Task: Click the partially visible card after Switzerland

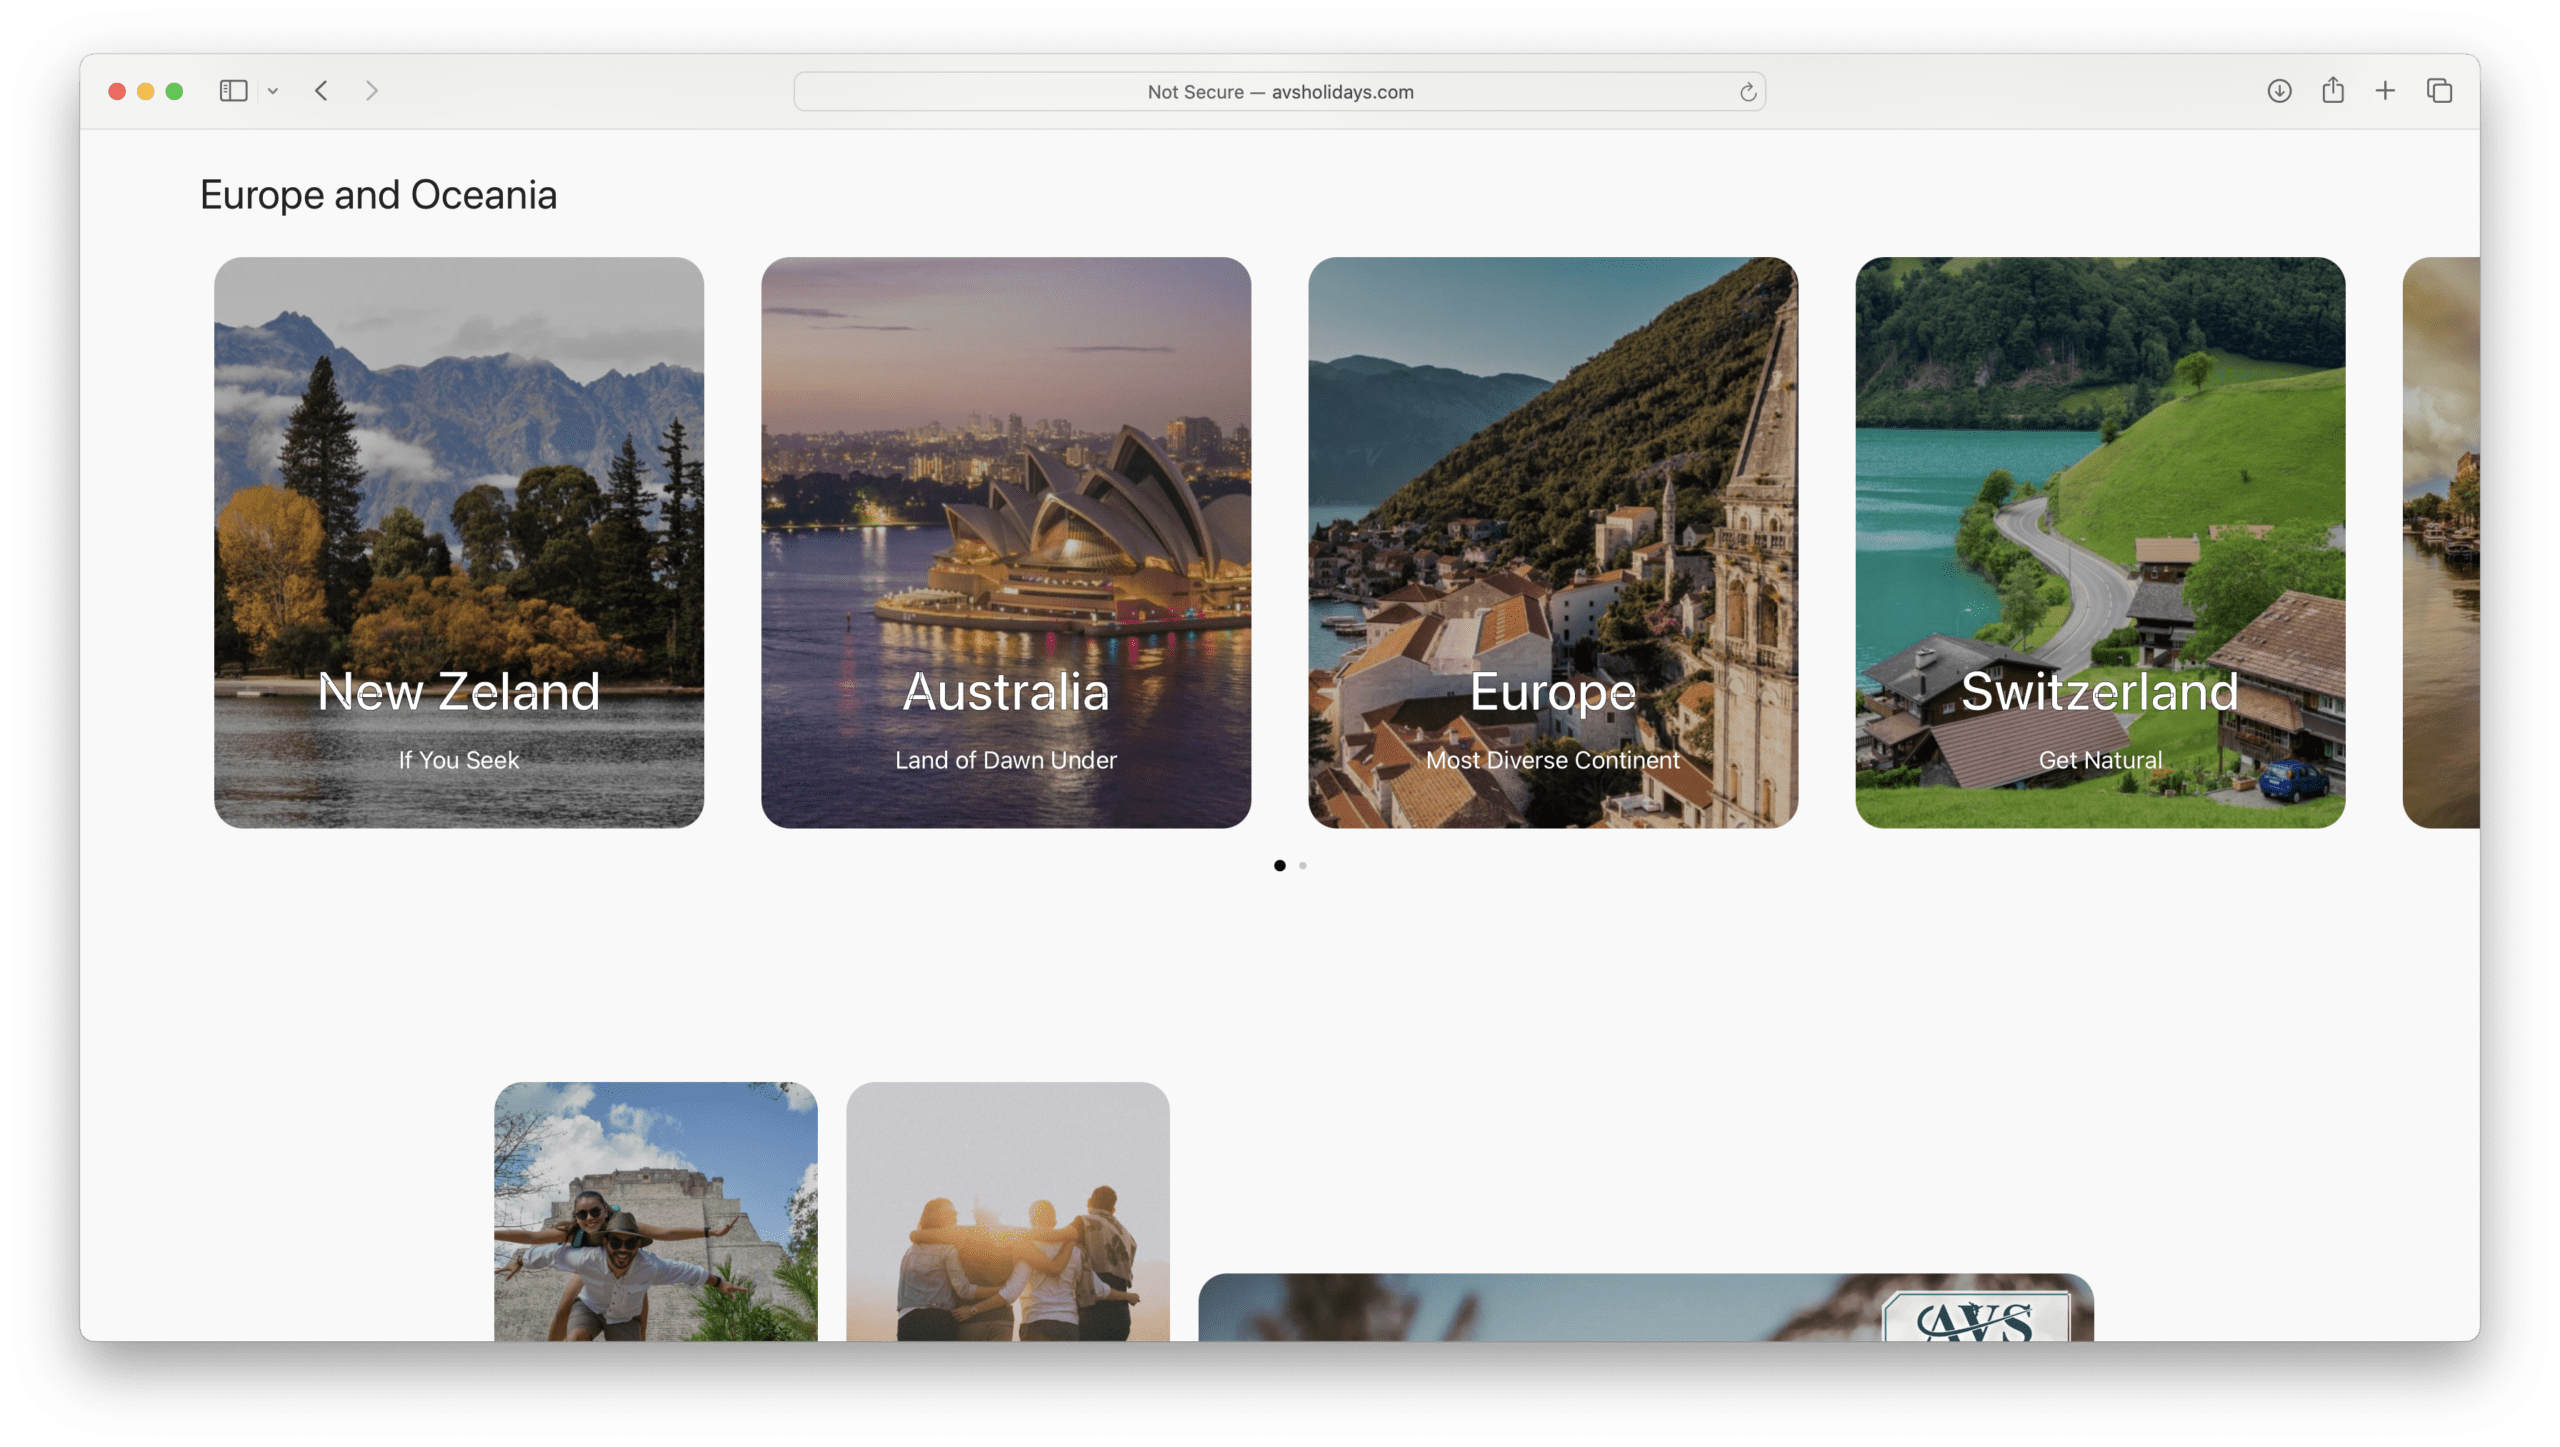Action: (x=2441, y=542)
